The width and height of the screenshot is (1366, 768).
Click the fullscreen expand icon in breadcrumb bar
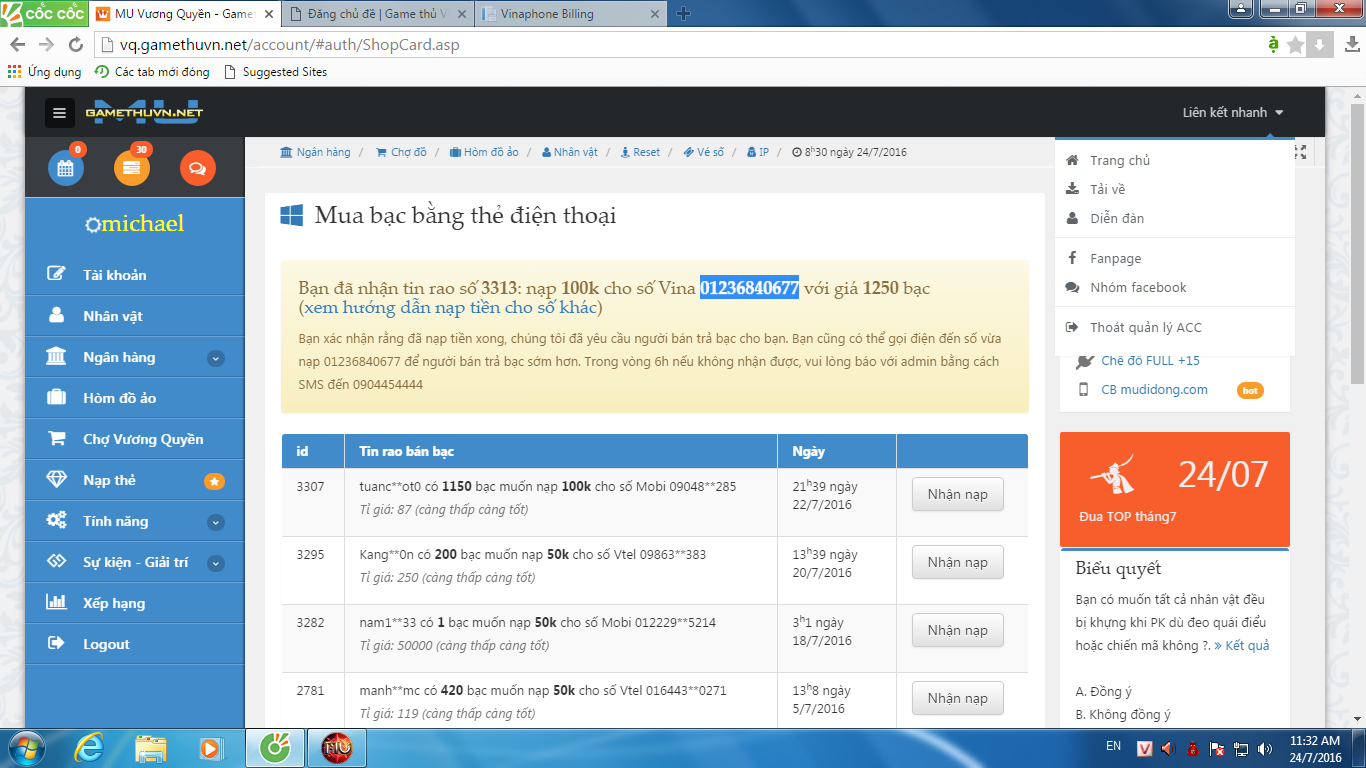[1300, 152]
